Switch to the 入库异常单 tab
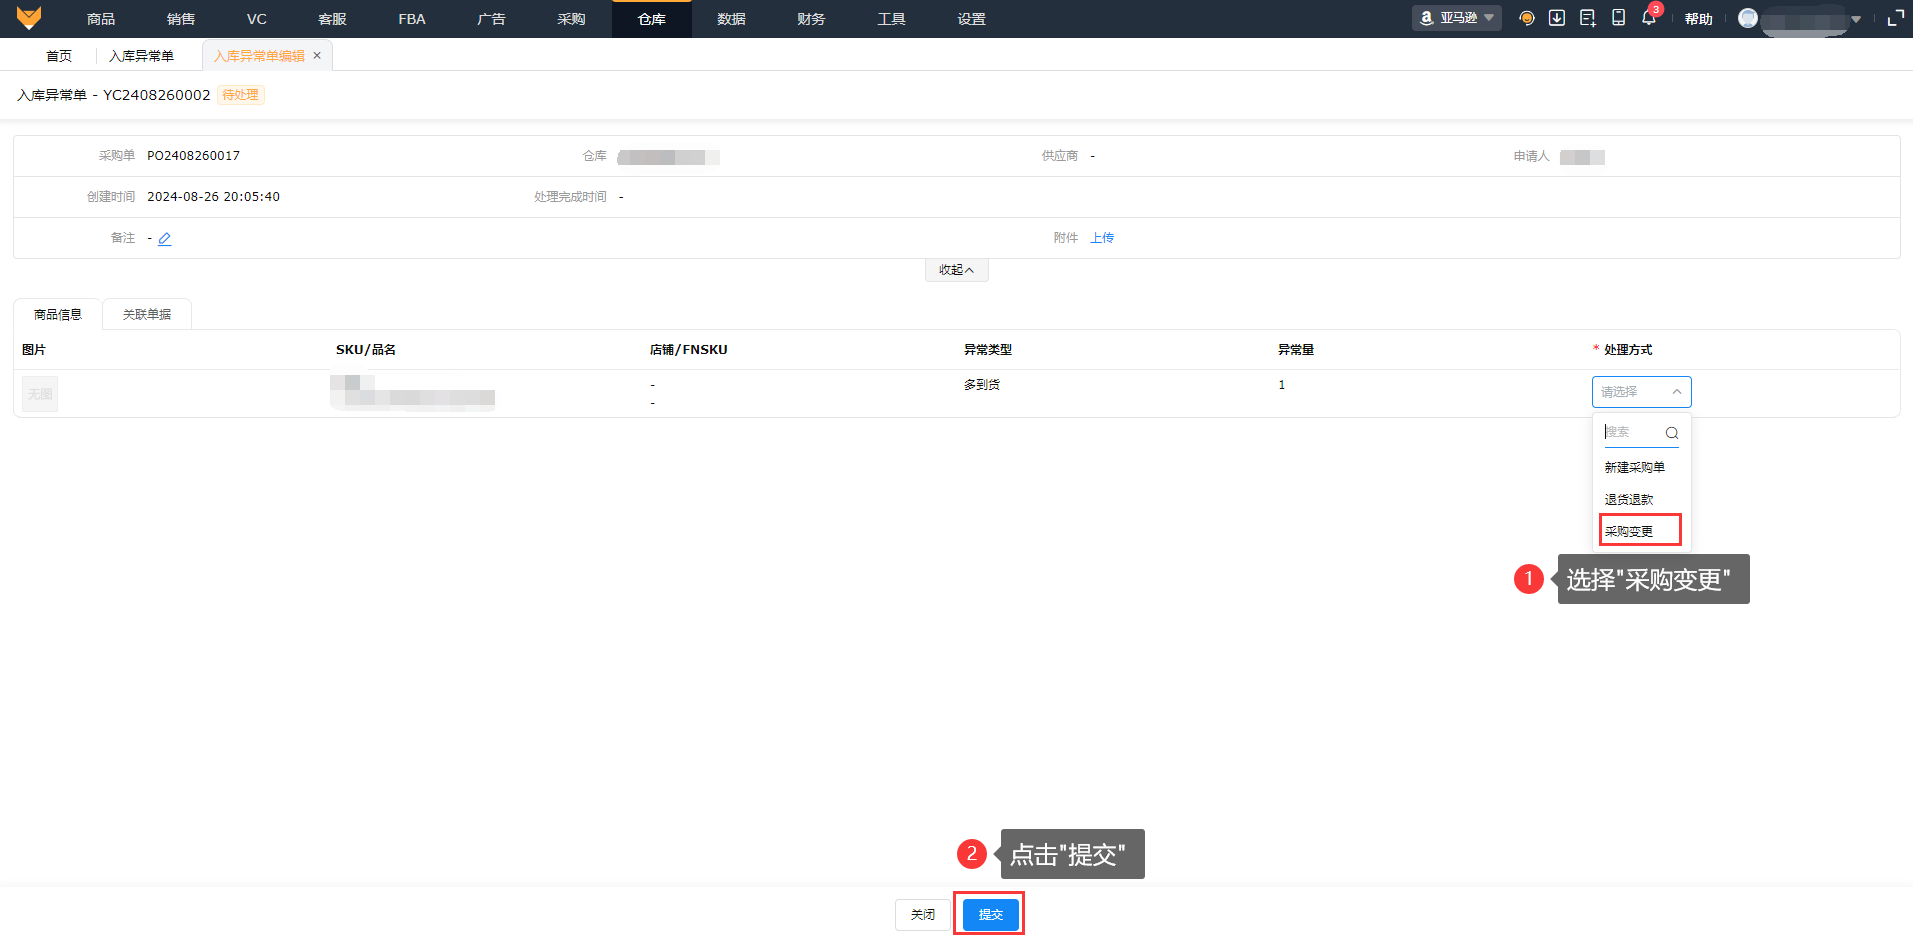1913x937 pixels. tap(141, 56)
